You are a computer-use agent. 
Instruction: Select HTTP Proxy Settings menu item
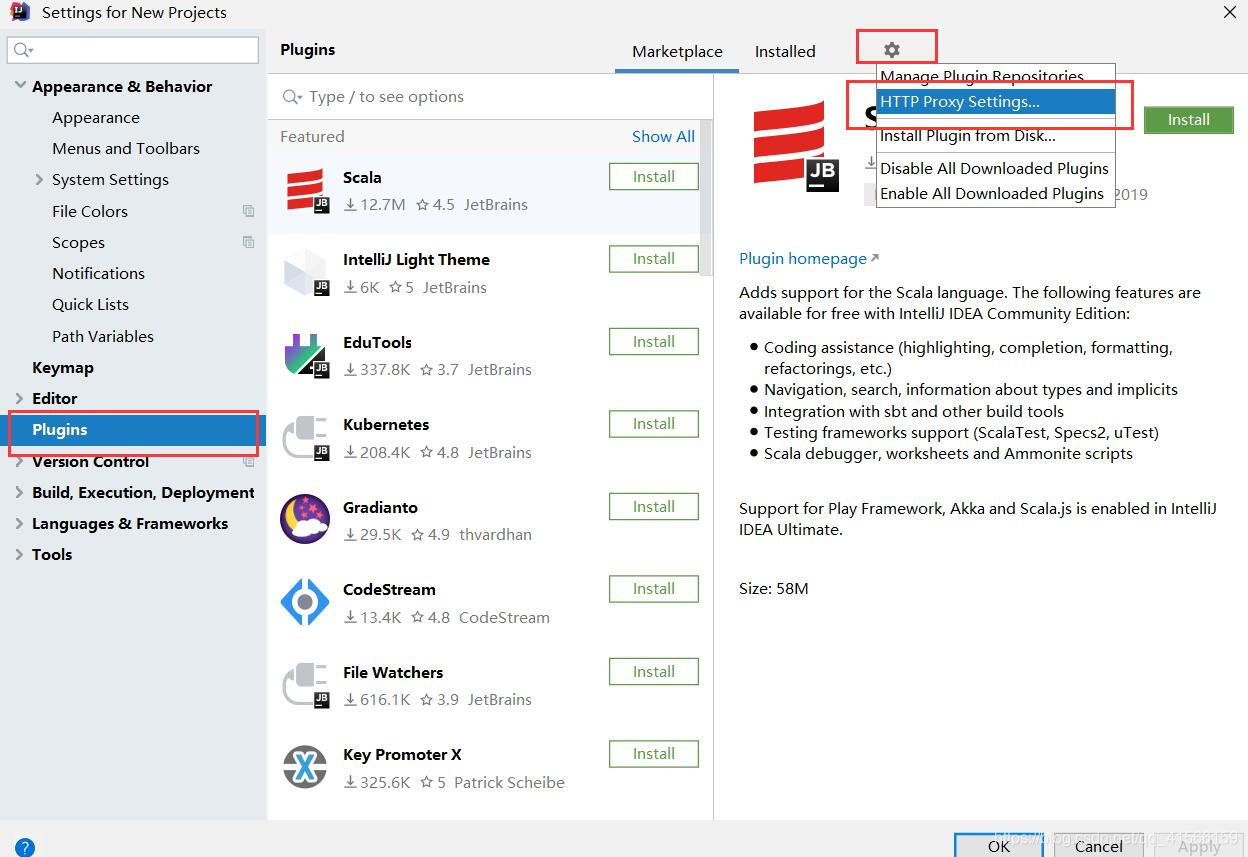tap(995, 101)
